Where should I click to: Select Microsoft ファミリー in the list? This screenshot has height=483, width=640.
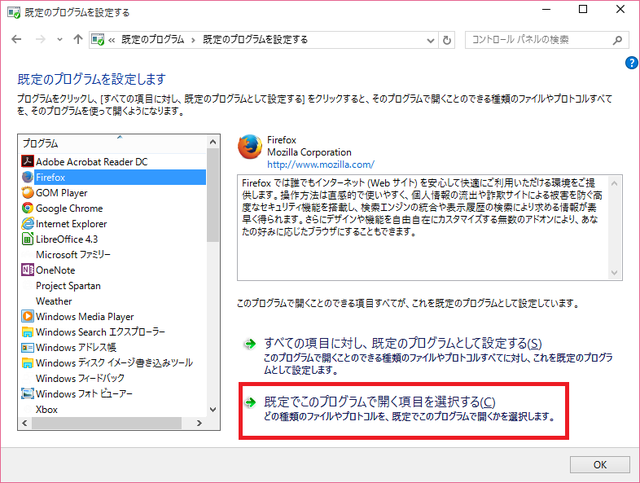pyautogui.click(x=73, y=255)
